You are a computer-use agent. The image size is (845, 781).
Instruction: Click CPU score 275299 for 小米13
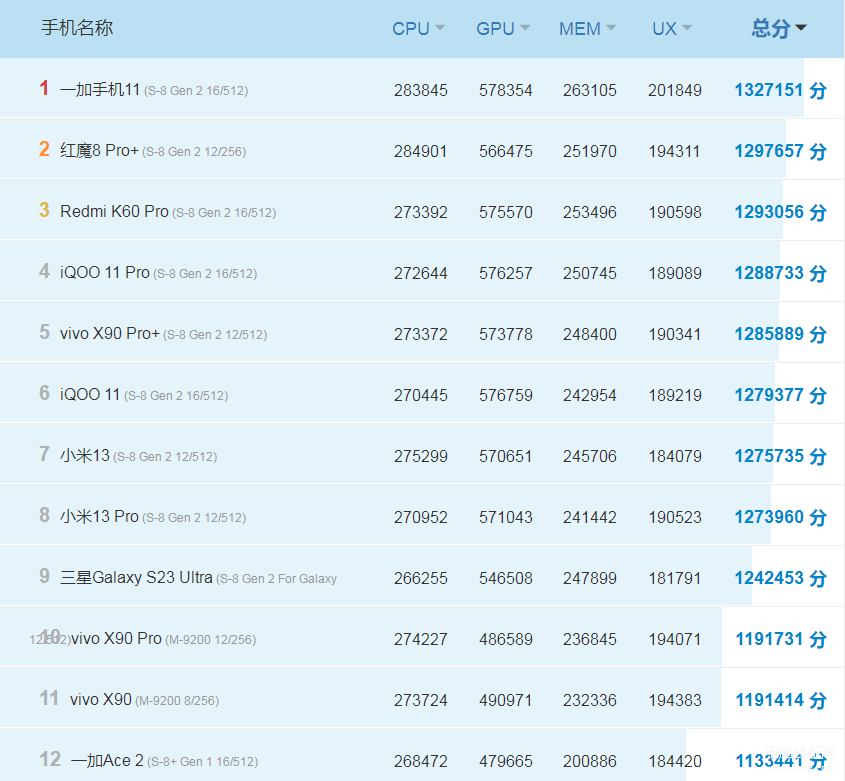click(420, 456)
